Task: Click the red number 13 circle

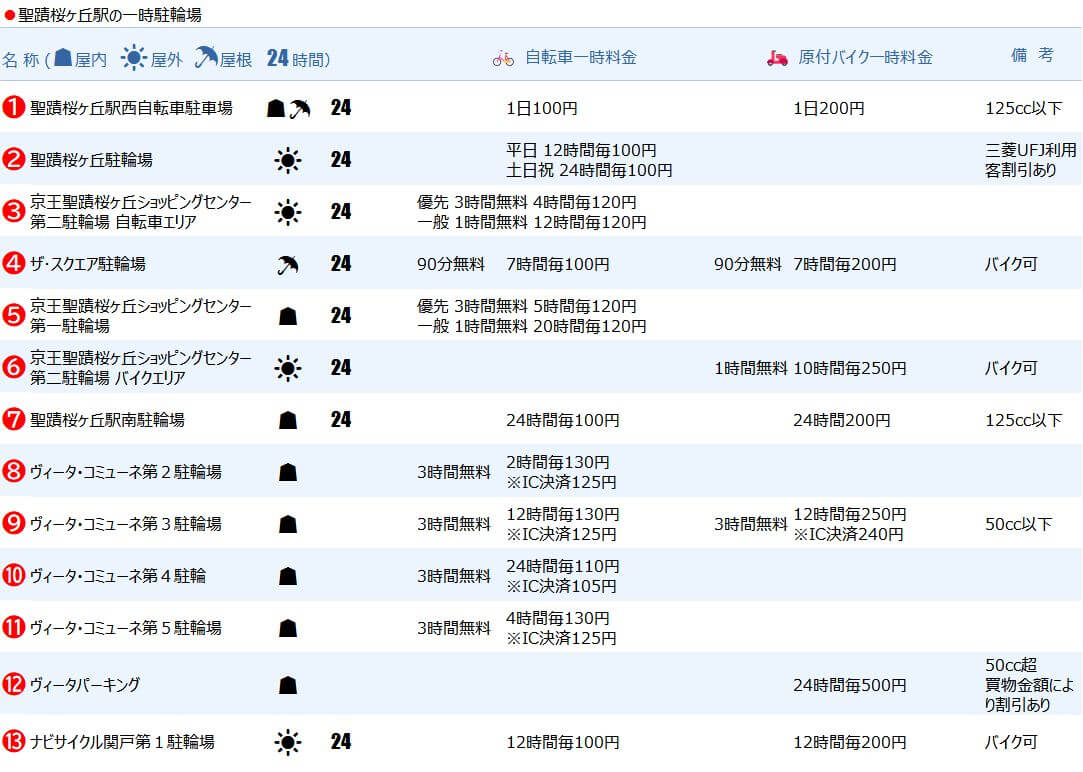Action: tap(14, 742)
